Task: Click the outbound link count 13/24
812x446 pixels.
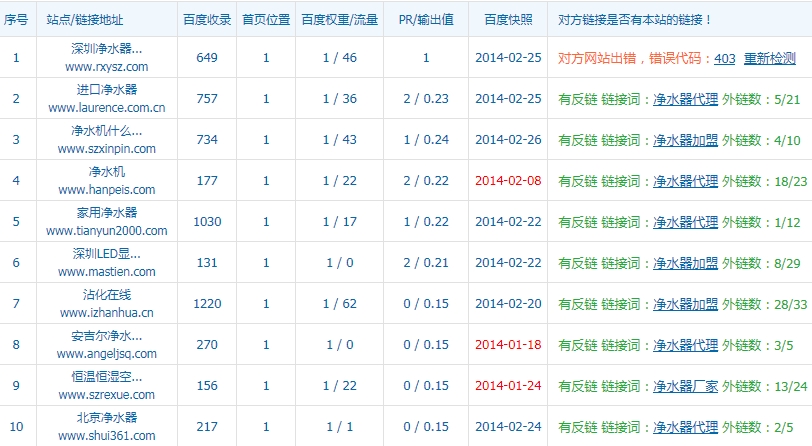Action: [x=791, y=386]
